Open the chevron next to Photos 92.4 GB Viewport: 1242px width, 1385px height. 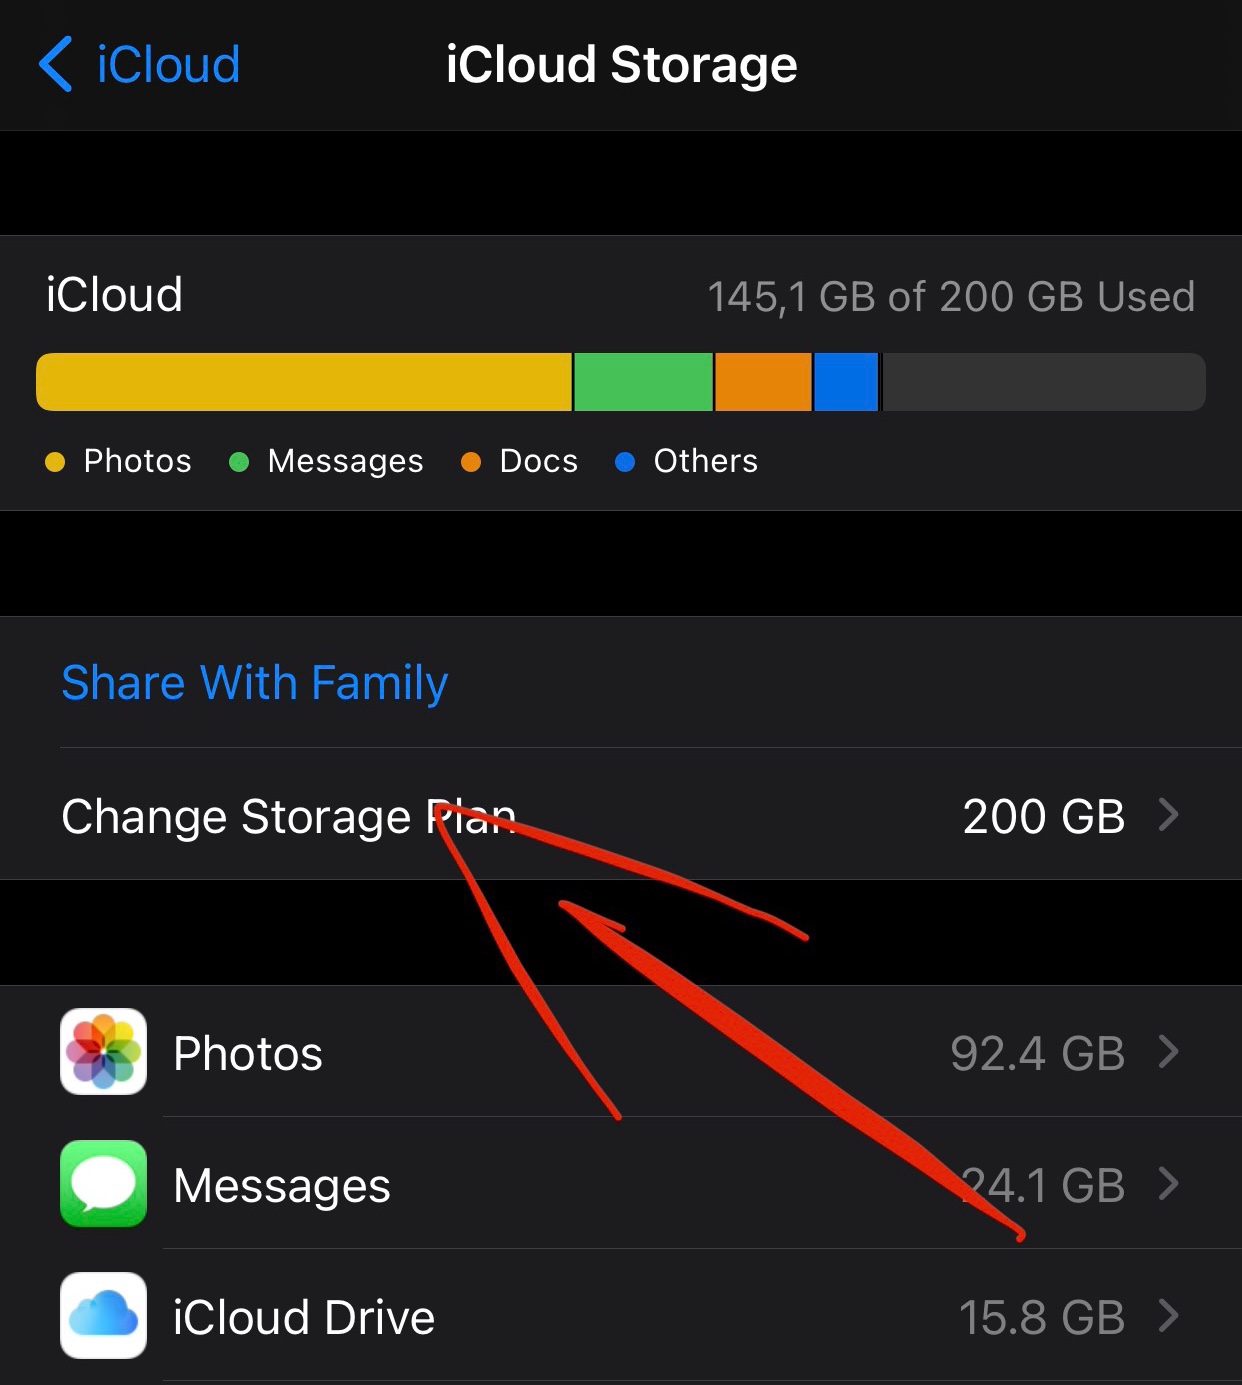pyautogui.click(x=1168, y=1052)
